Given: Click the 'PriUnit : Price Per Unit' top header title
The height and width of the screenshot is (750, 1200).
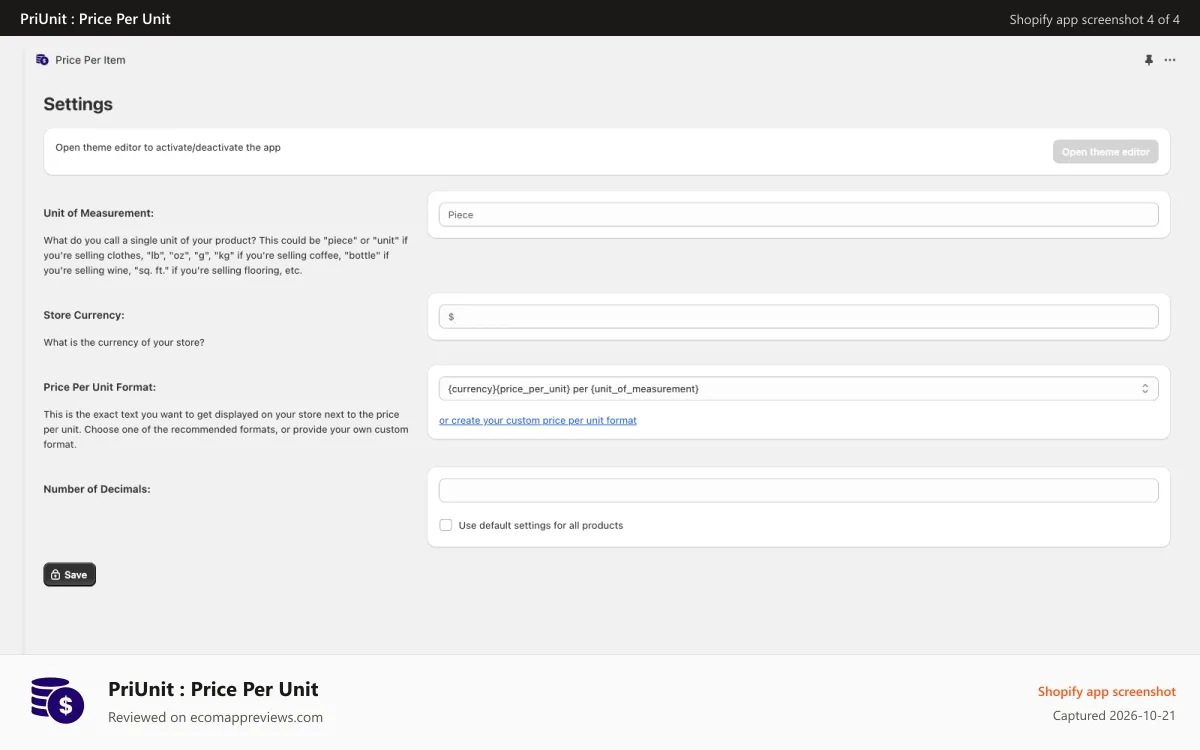Looking at the screenshot, I should point(95,18).
